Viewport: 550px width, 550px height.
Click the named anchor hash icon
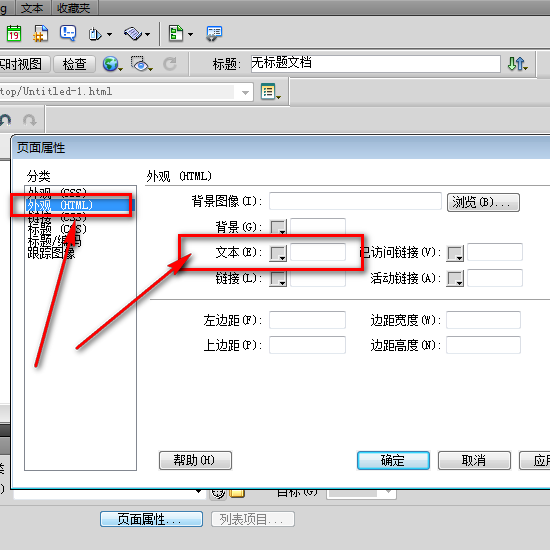pyautogui.click(x=40, y=33)
